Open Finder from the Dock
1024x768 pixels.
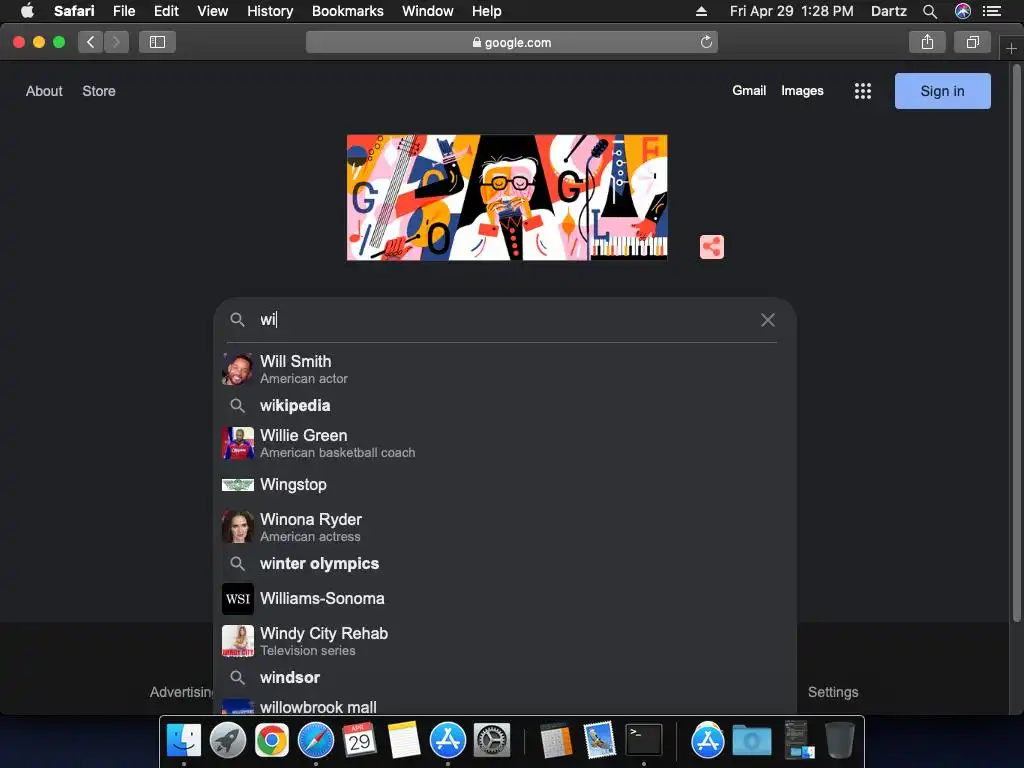tap(184, 740)
